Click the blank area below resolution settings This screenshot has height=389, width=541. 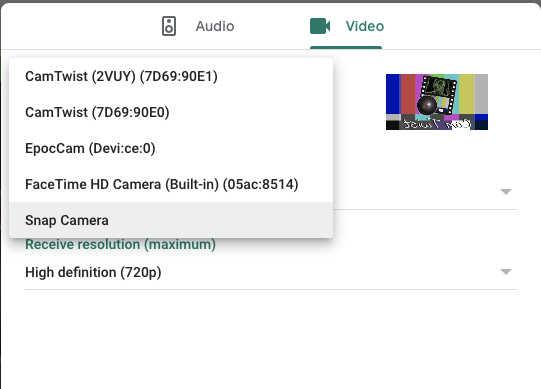[271, 338]
